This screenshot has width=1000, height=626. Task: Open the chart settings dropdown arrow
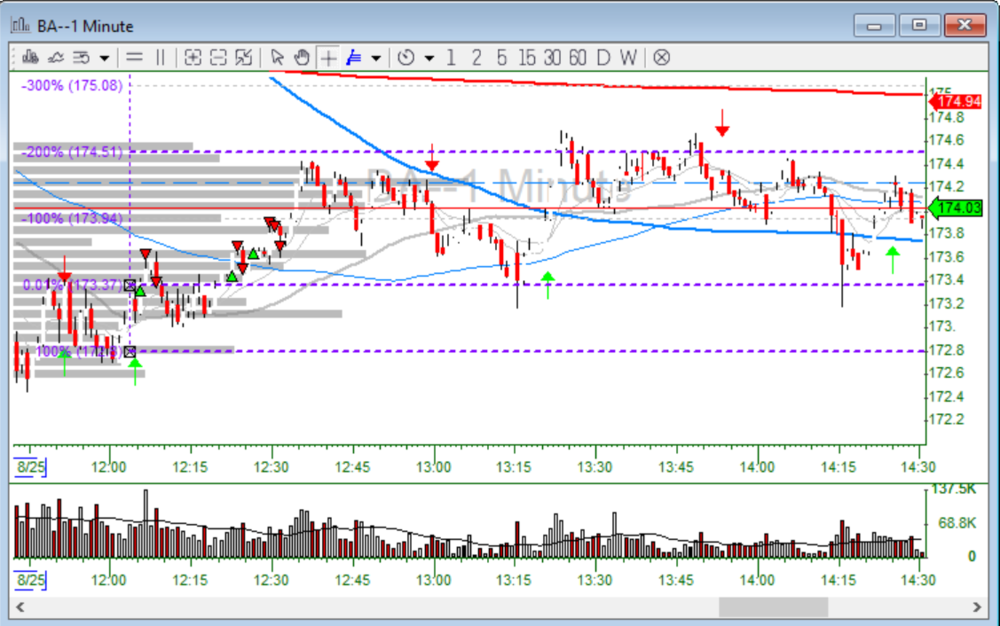[104, 58]
